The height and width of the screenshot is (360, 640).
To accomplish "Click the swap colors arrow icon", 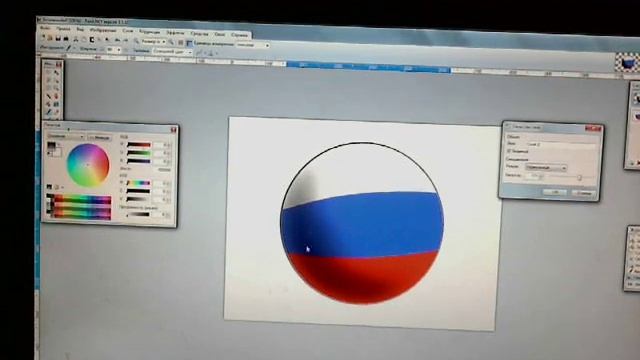I will pyautogui.click(x=59, y=144).
